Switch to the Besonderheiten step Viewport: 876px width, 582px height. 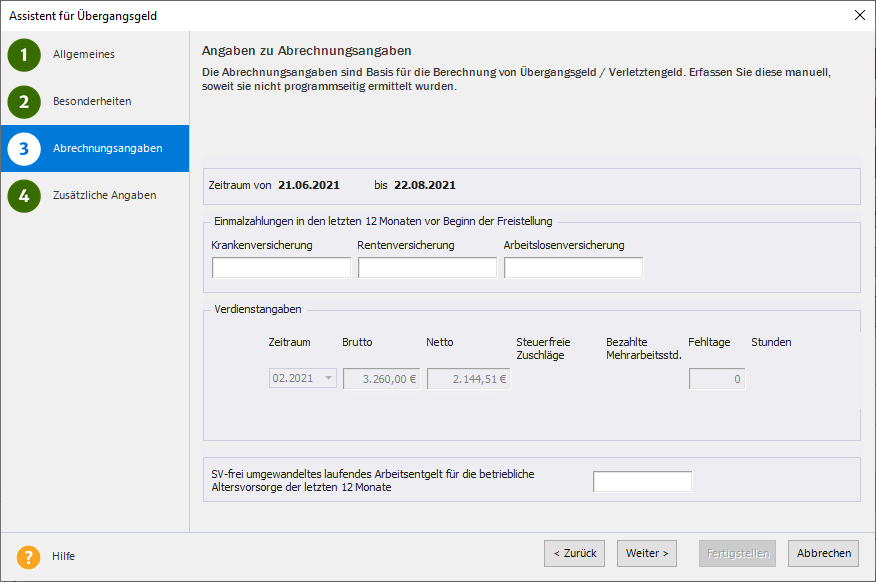pyautogui.click(x=92, y=102)
